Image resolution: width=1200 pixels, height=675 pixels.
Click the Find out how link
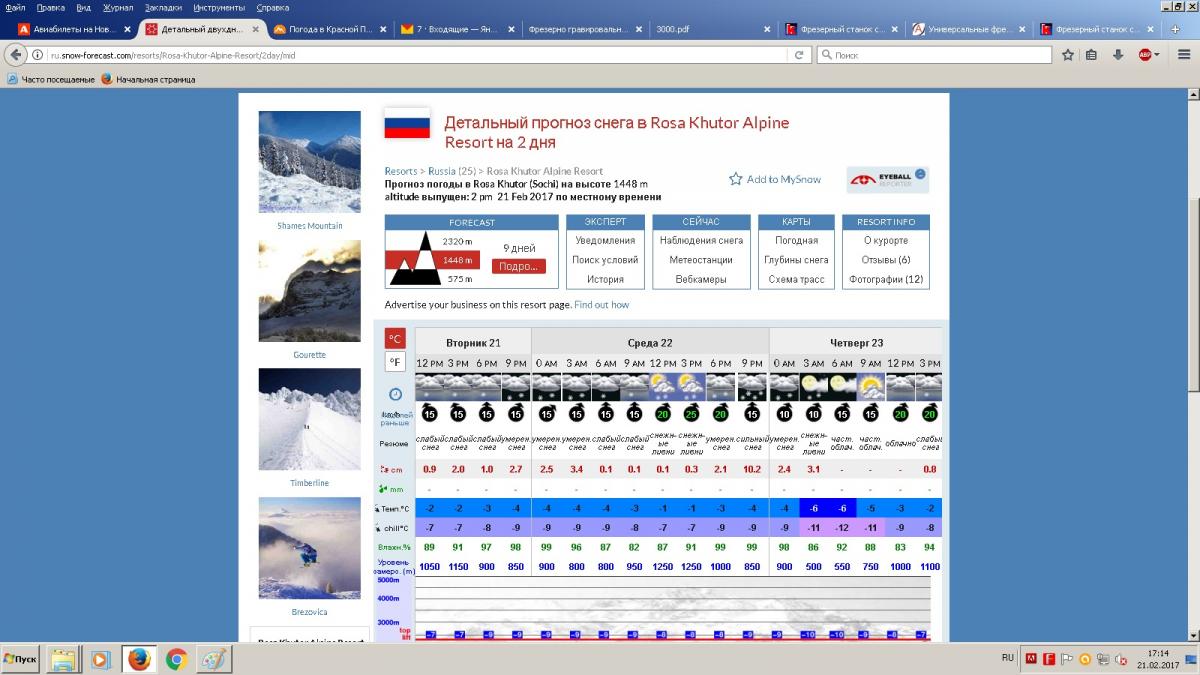point(602,304)
